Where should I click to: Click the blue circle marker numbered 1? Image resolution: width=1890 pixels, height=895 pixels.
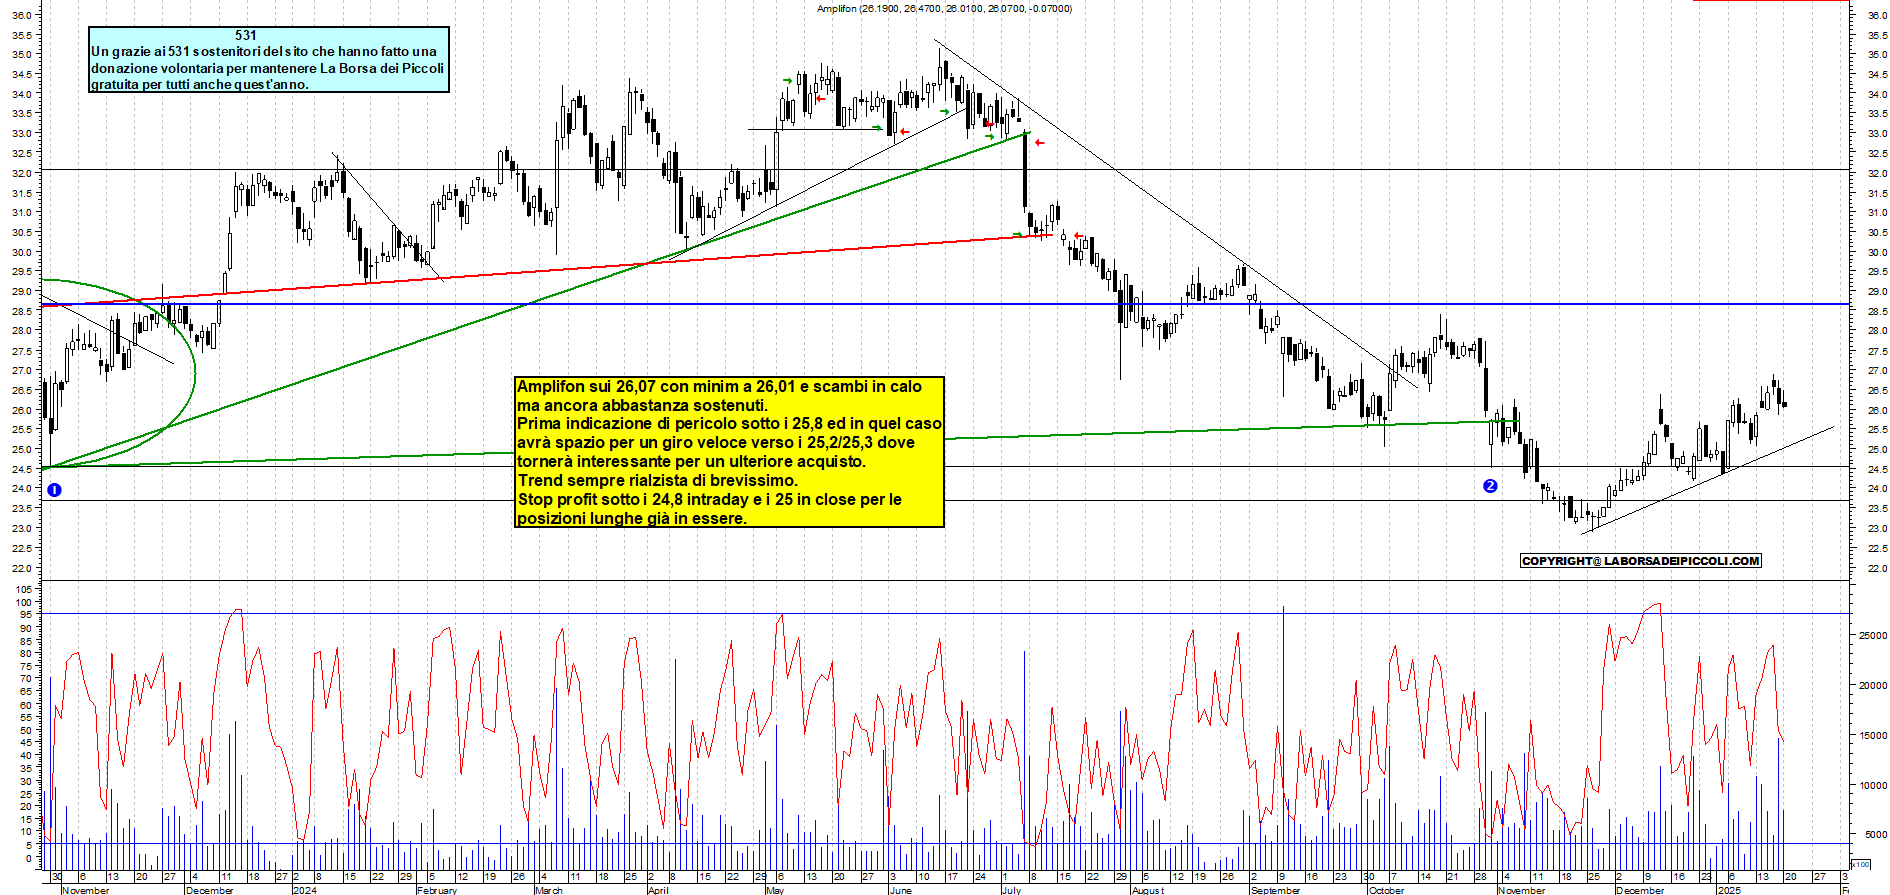[x=55, y=490]
